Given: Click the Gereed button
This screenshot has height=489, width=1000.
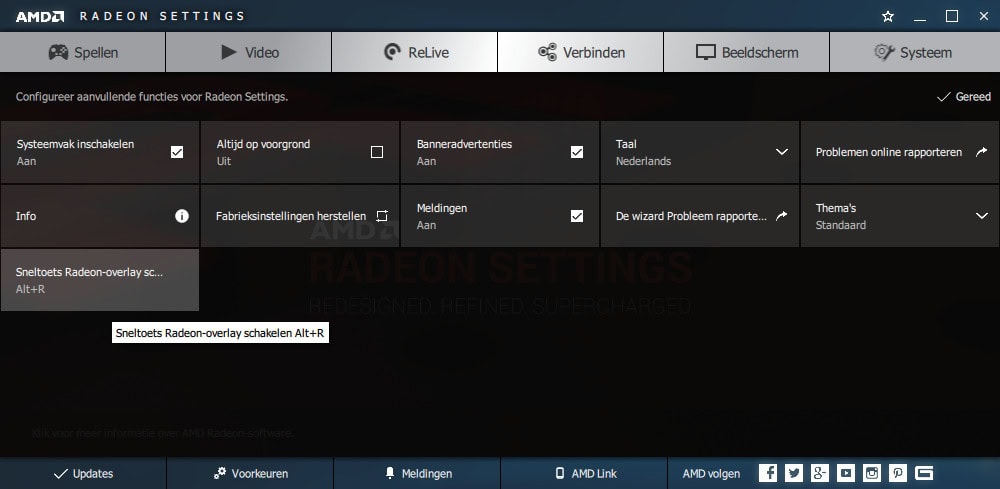Looking at the screenshot, I should pyautogui.click(x=964, y=97).
